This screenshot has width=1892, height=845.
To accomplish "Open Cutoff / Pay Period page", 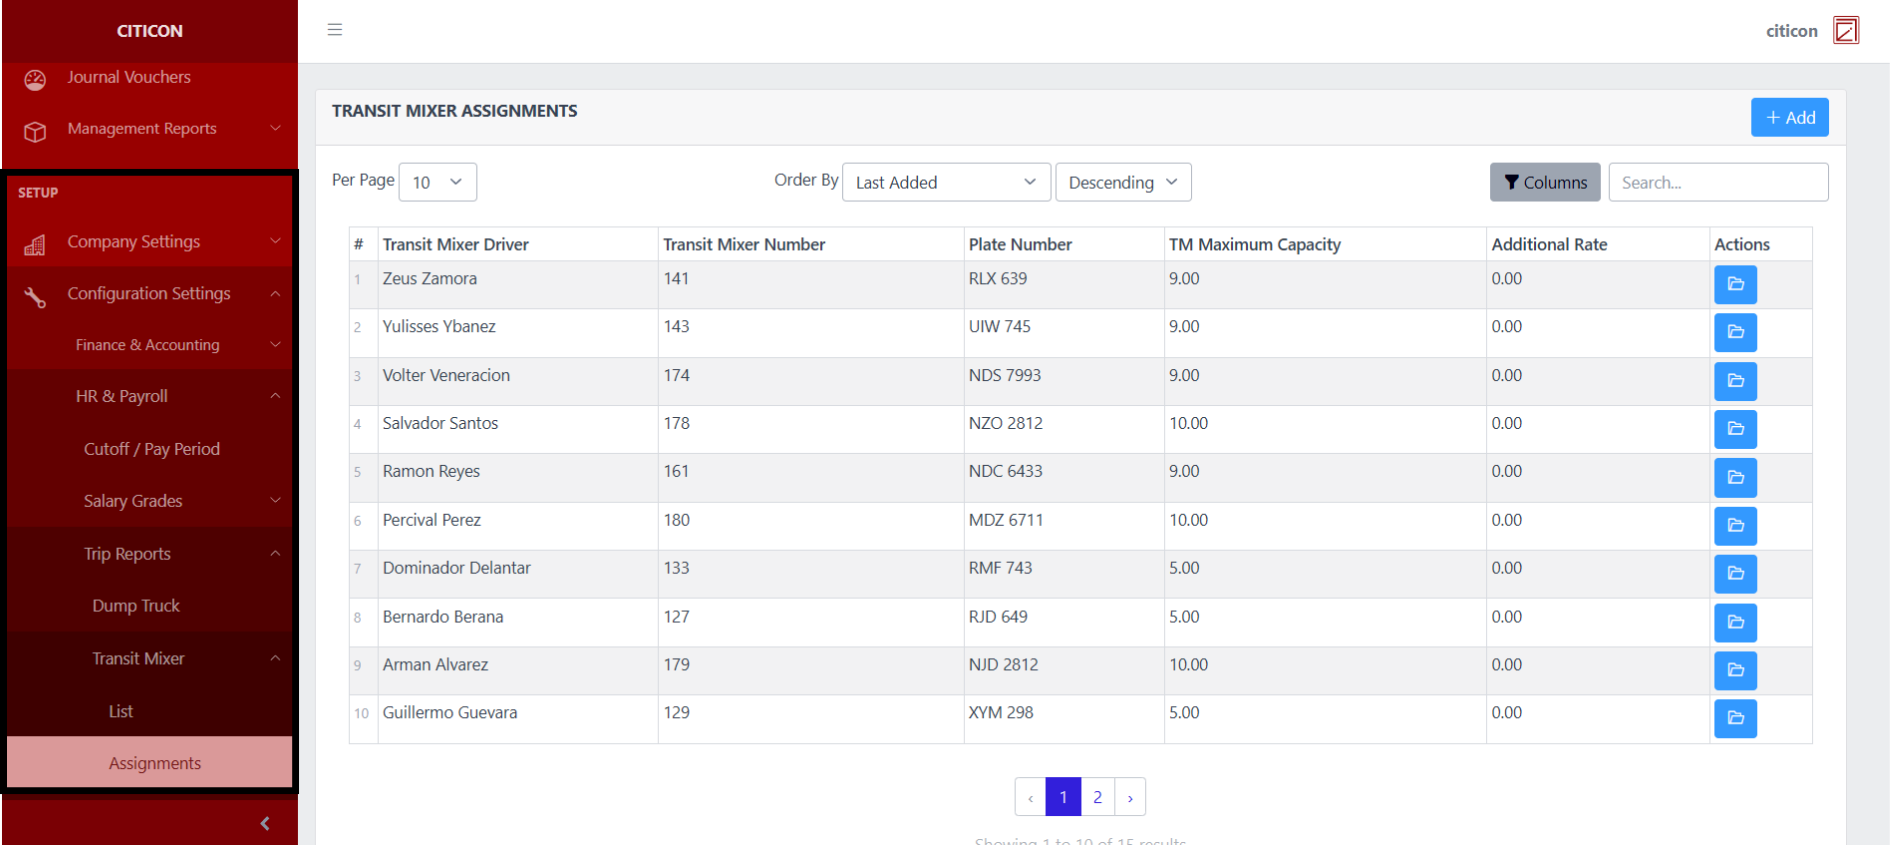I will click(152, 449).
